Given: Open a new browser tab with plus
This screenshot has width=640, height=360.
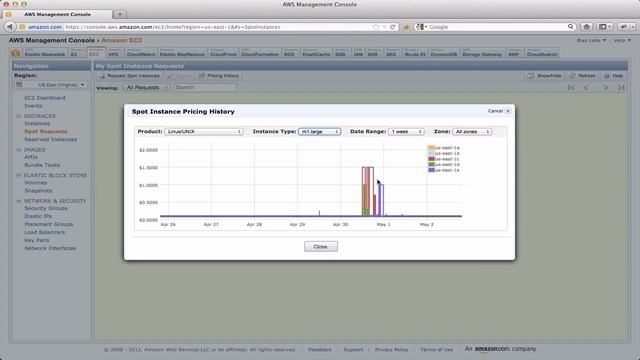Looking at the screenshot, I should click(x=120, y=14).
